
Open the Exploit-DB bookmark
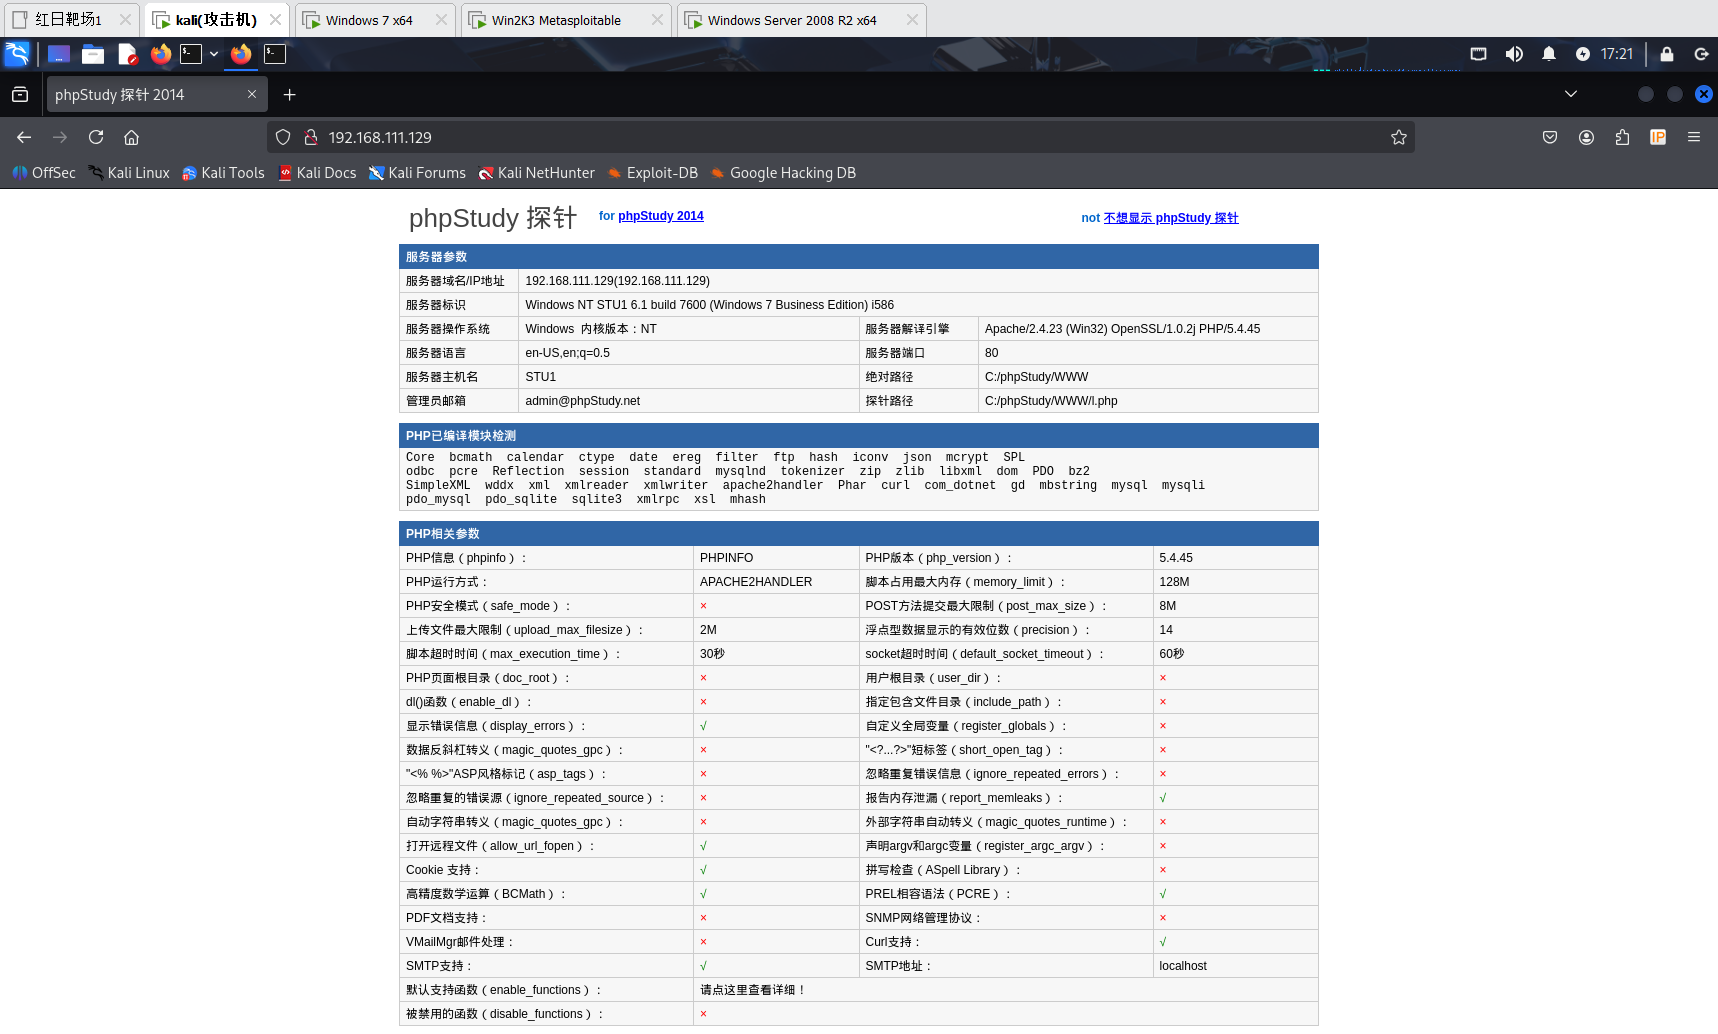(x=653, y=173)
